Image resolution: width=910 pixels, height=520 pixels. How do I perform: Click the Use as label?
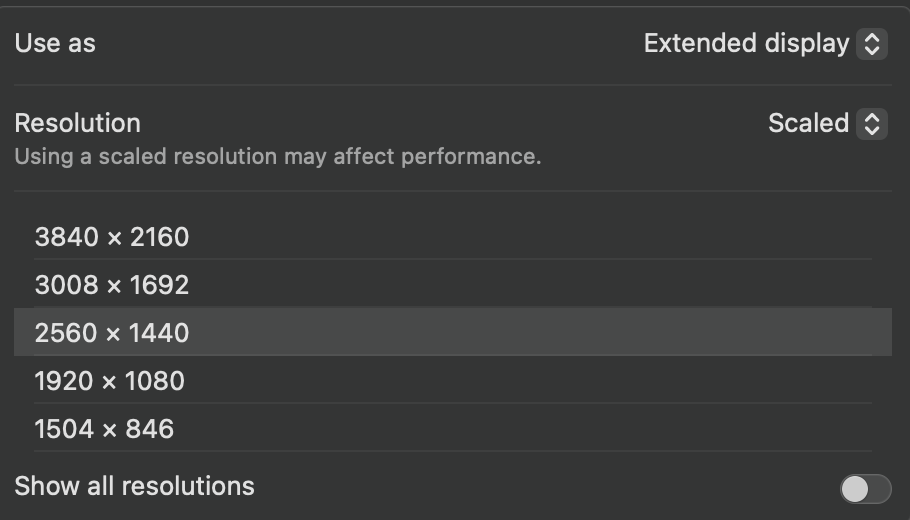55,43
